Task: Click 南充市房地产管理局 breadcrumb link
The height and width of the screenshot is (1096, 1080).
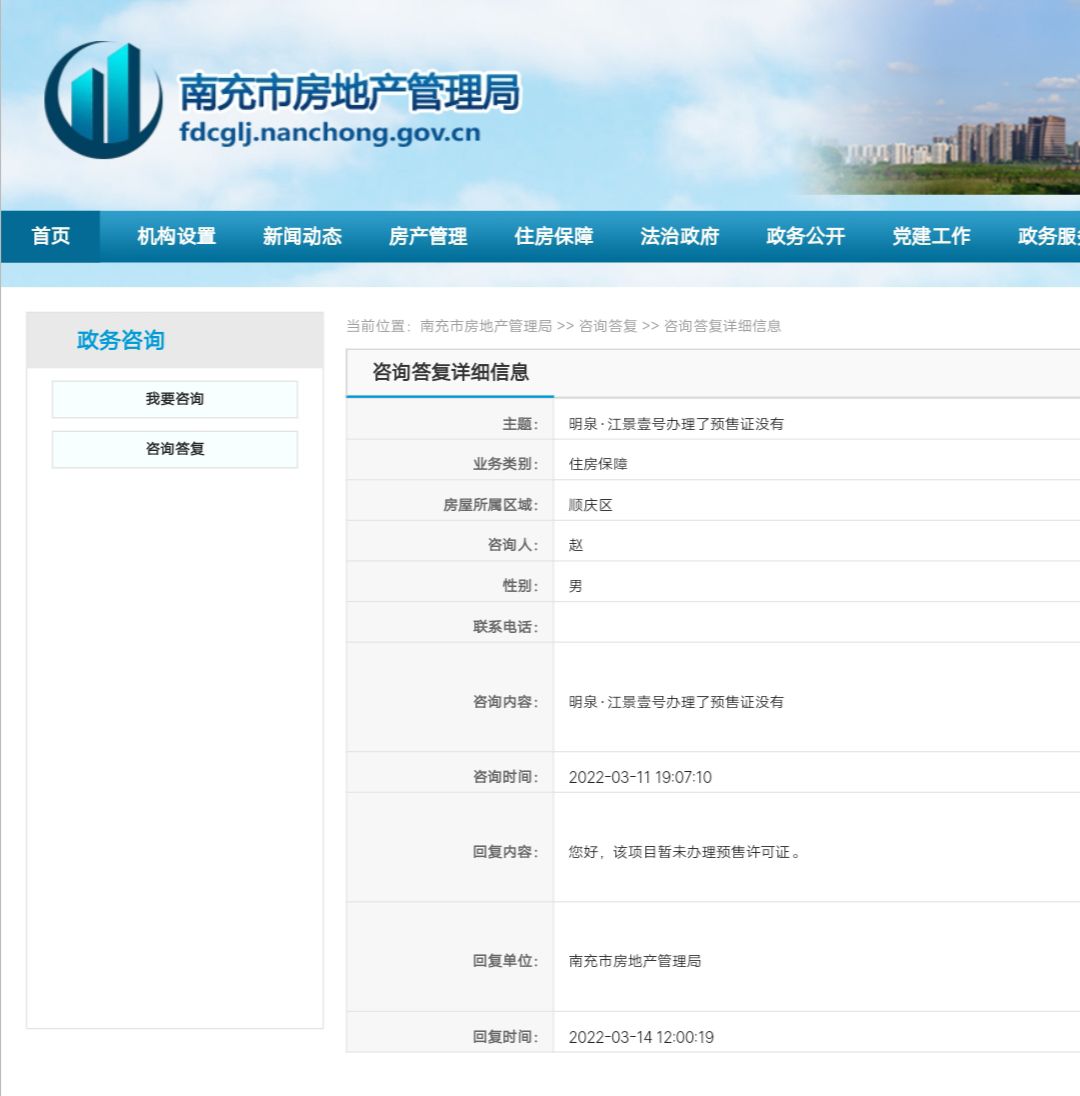Action: click(486, 326)
